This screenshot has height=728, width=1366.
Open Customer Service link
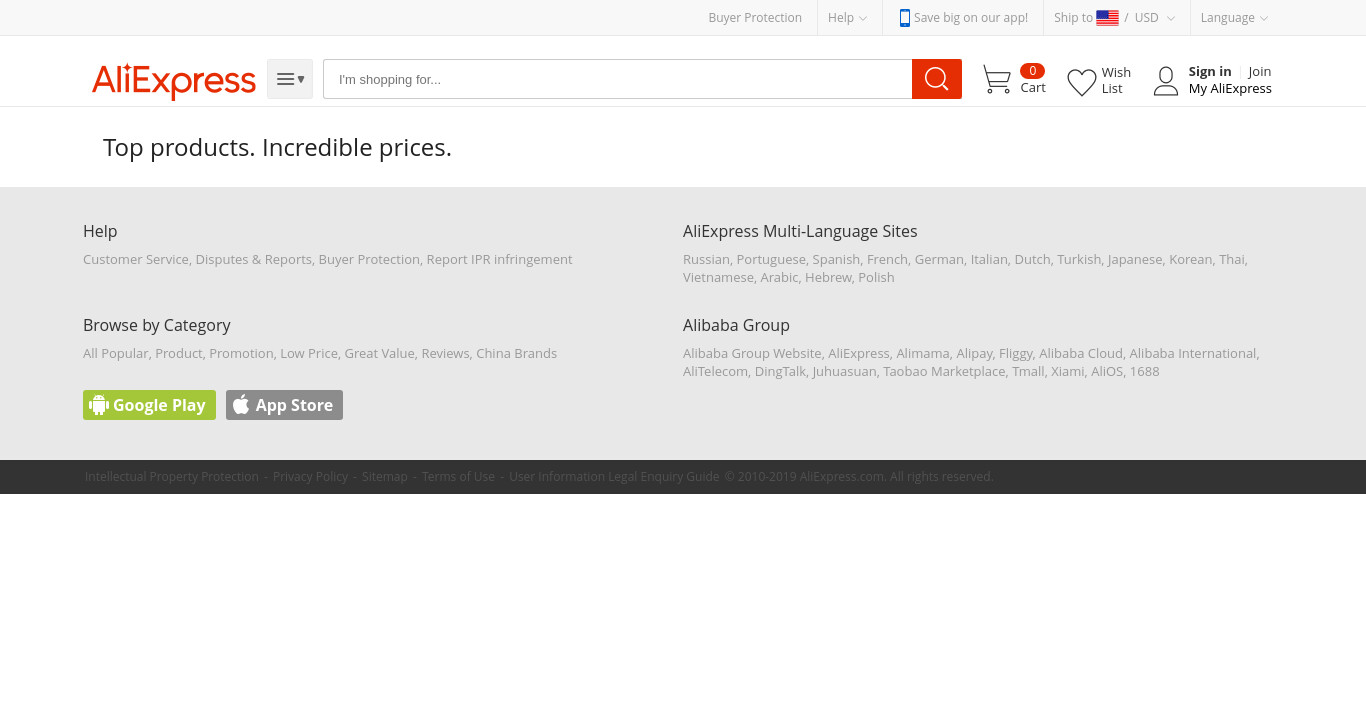point(136,259)
